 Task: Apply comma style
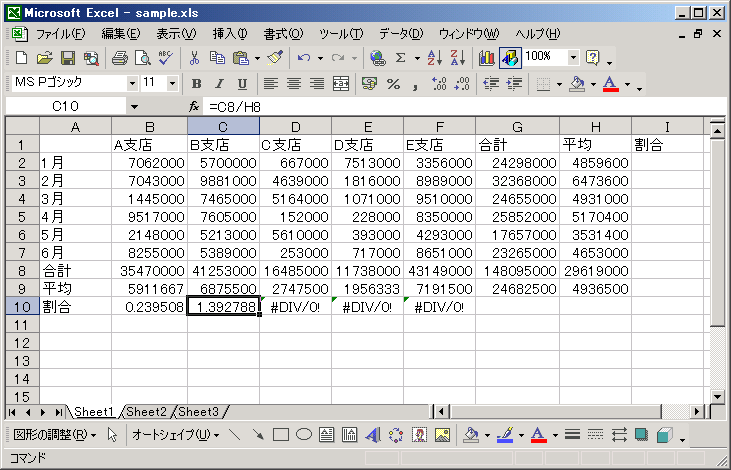click(415, 85)
